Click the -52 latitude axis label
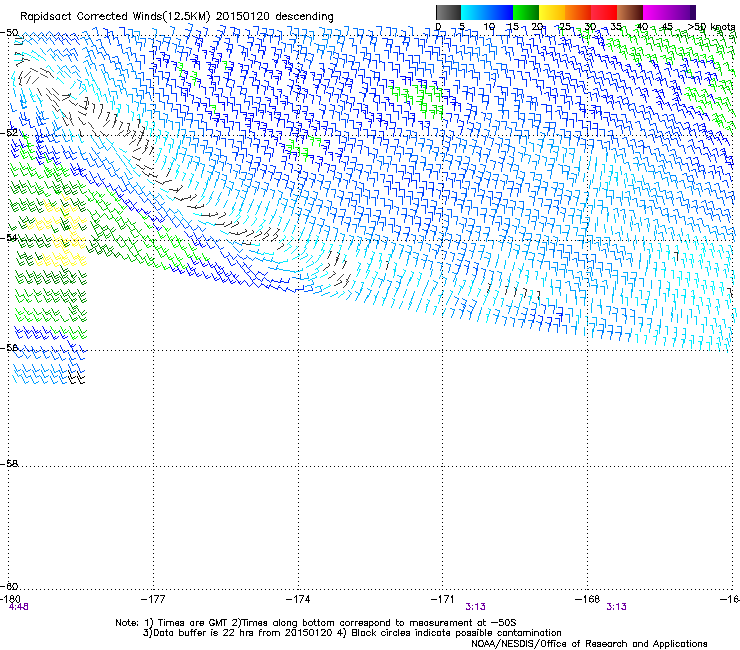 coord(9,133)
